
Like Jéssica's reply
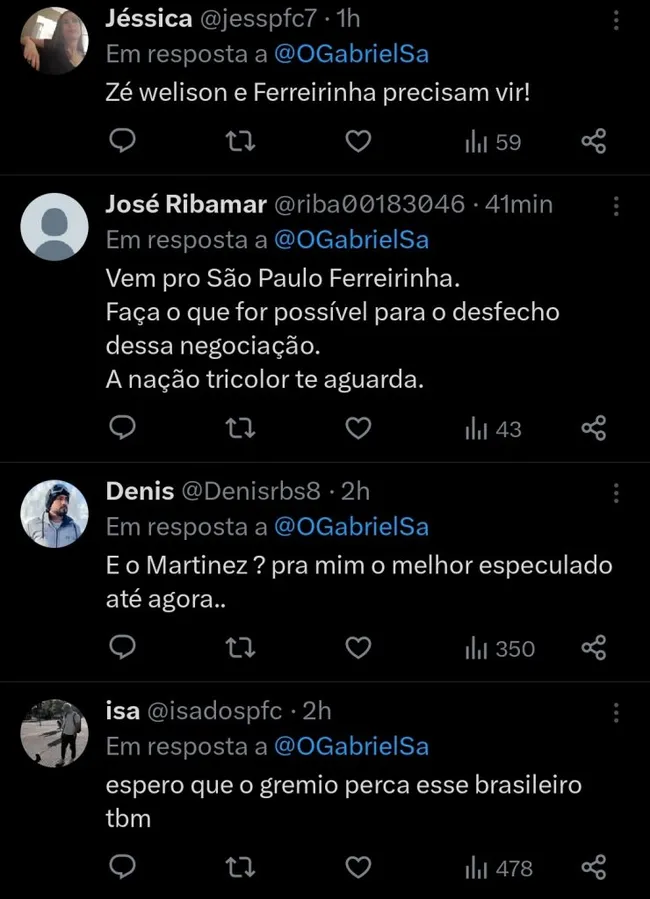click(x=357, y=141)
